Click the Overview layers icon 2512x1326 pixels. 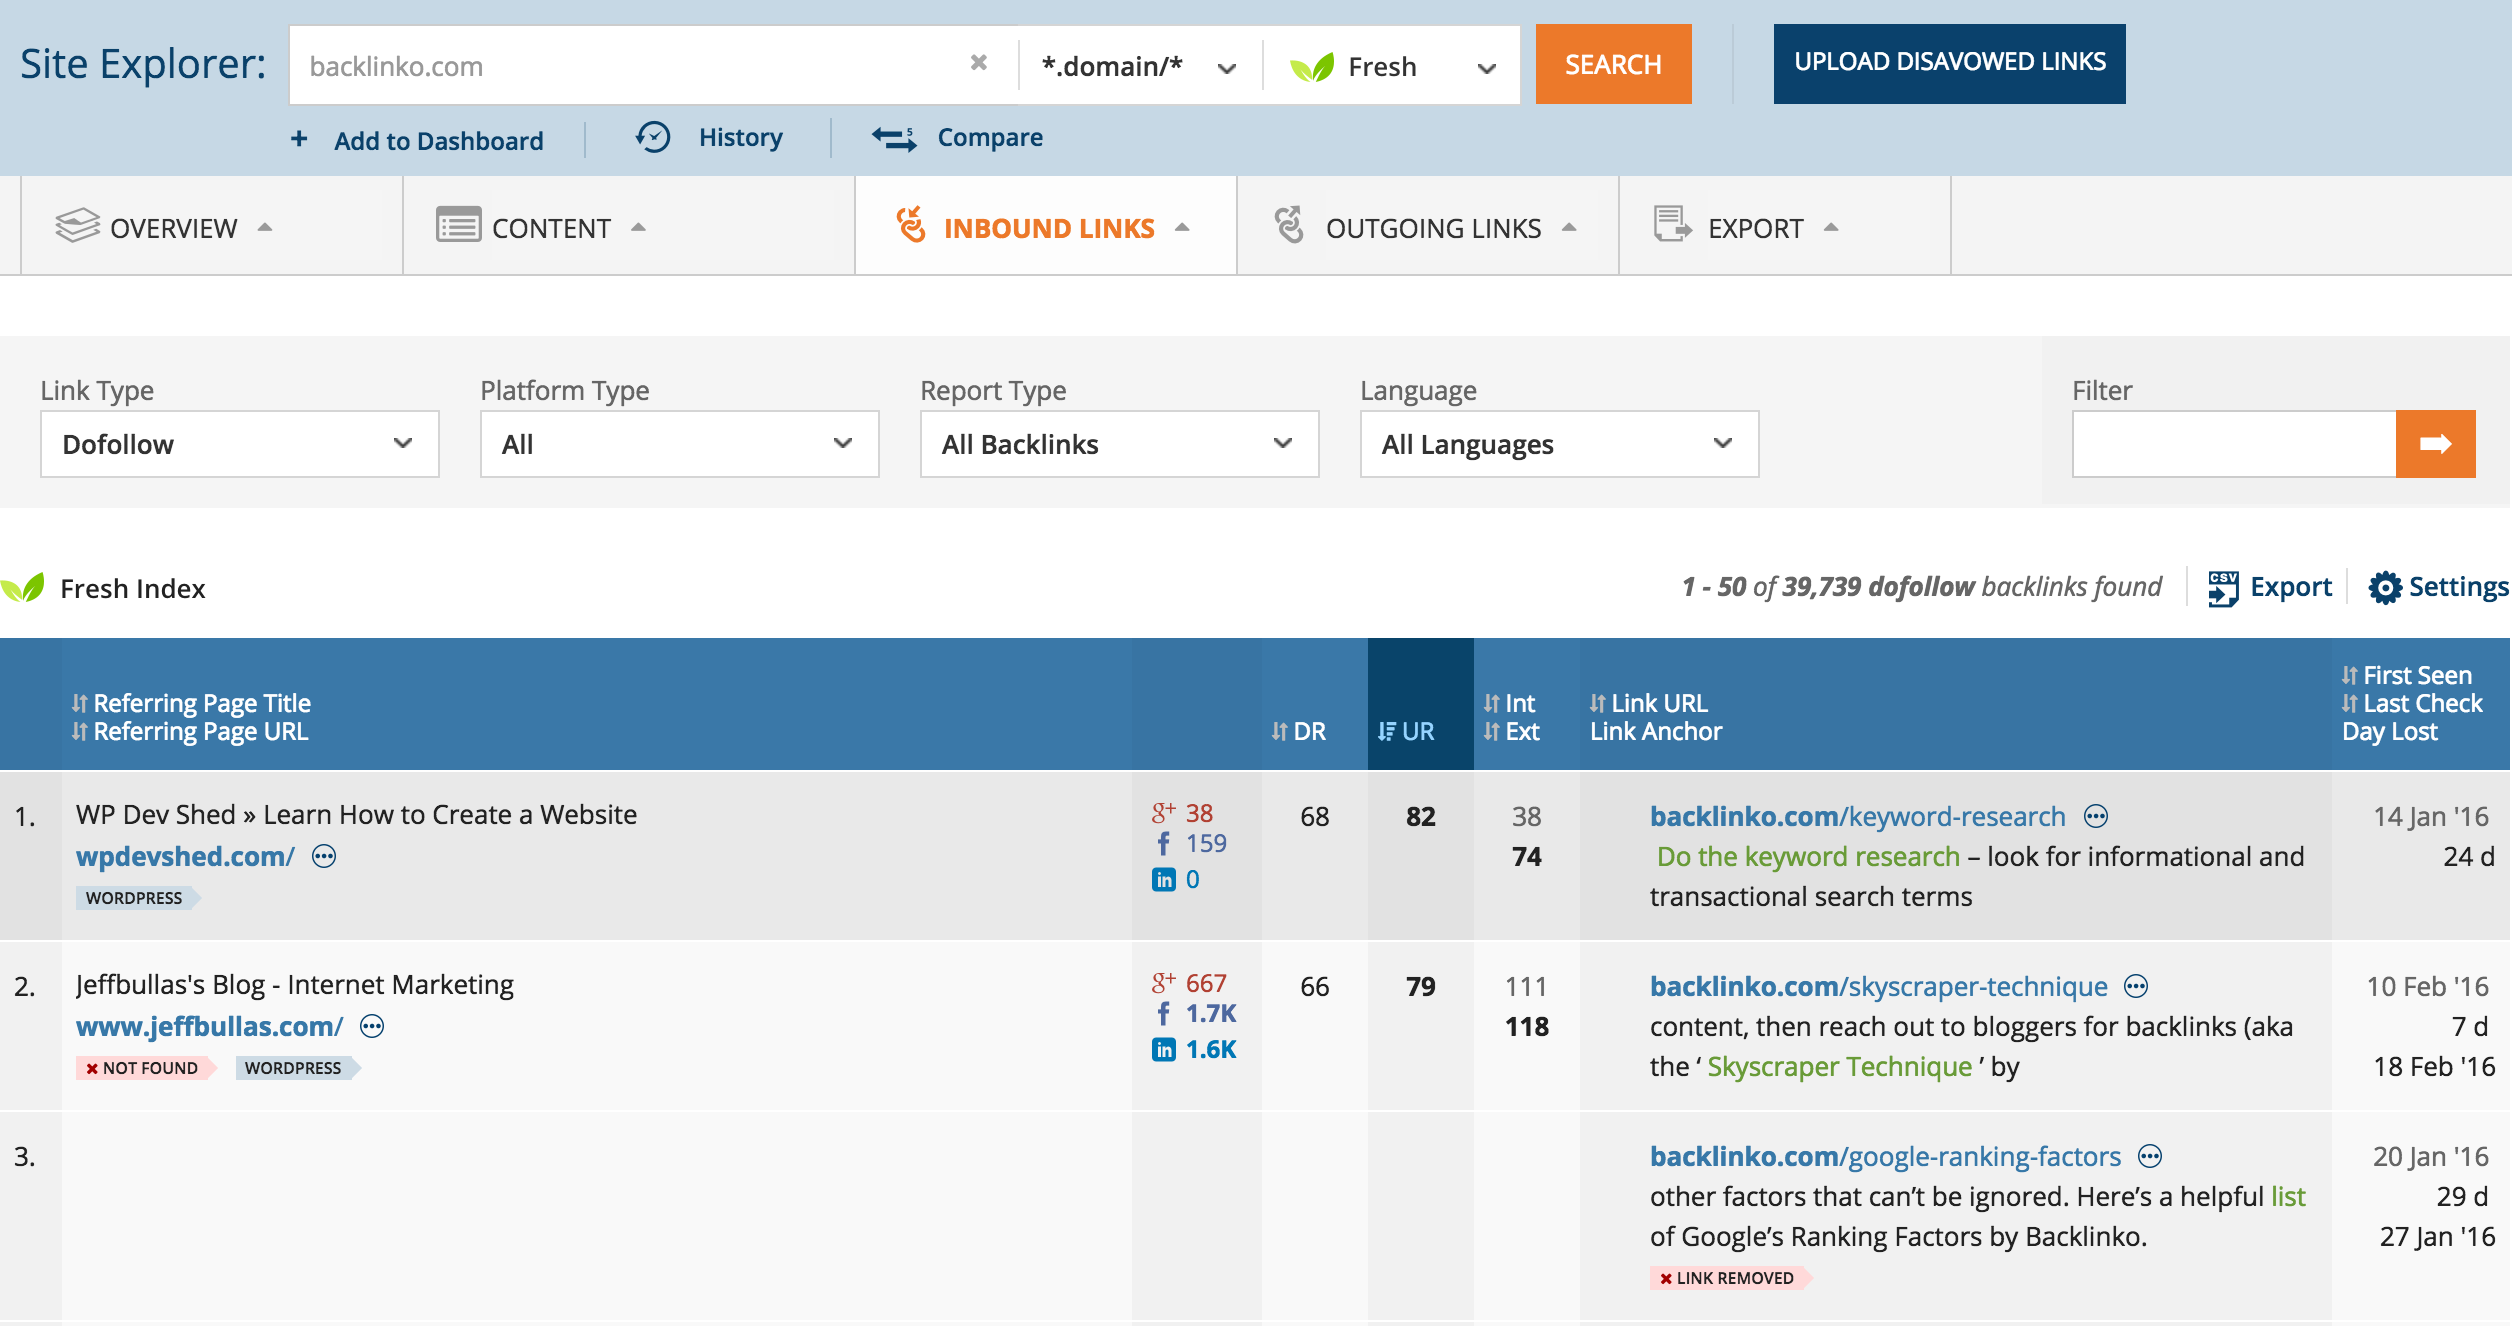[x=77, y=226]
